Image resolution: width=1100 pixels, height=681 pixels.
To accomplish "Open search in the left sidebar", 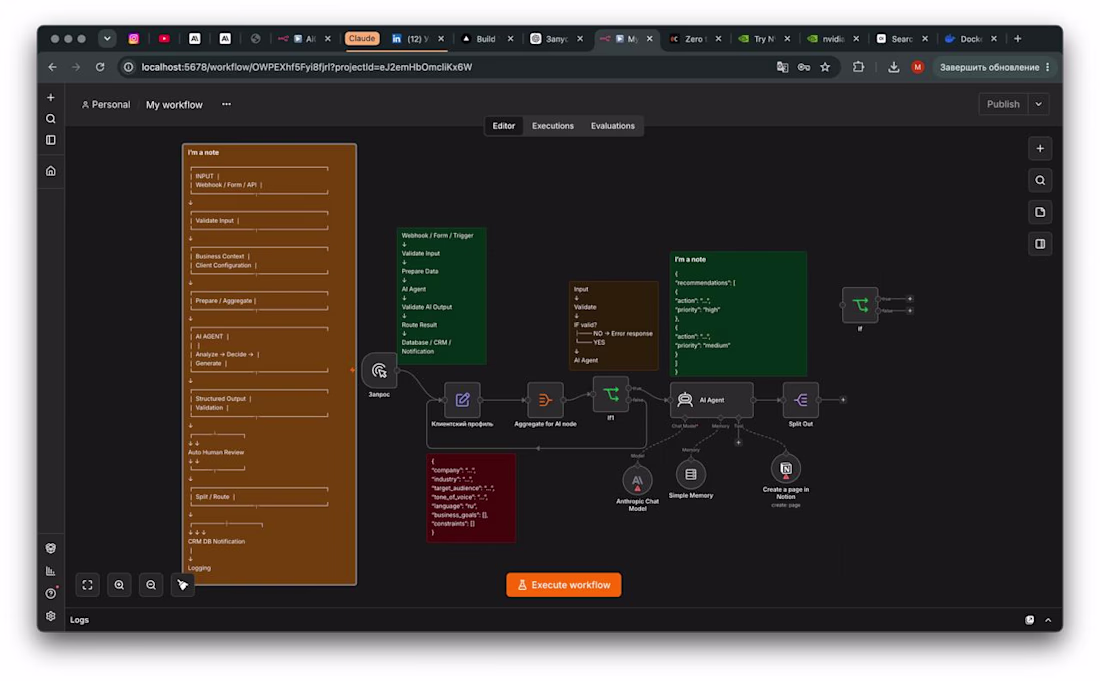I will pos(51,119).
